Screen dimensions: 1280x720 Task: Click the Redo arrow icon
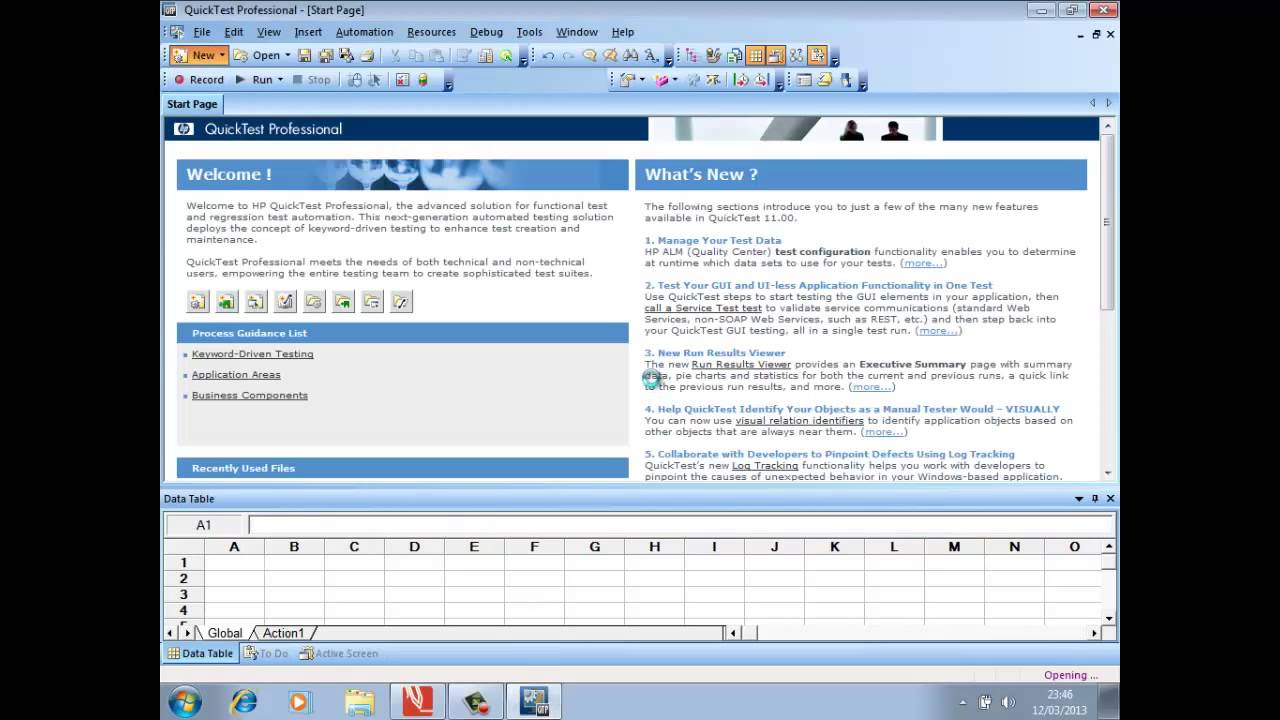coord(569,56)
